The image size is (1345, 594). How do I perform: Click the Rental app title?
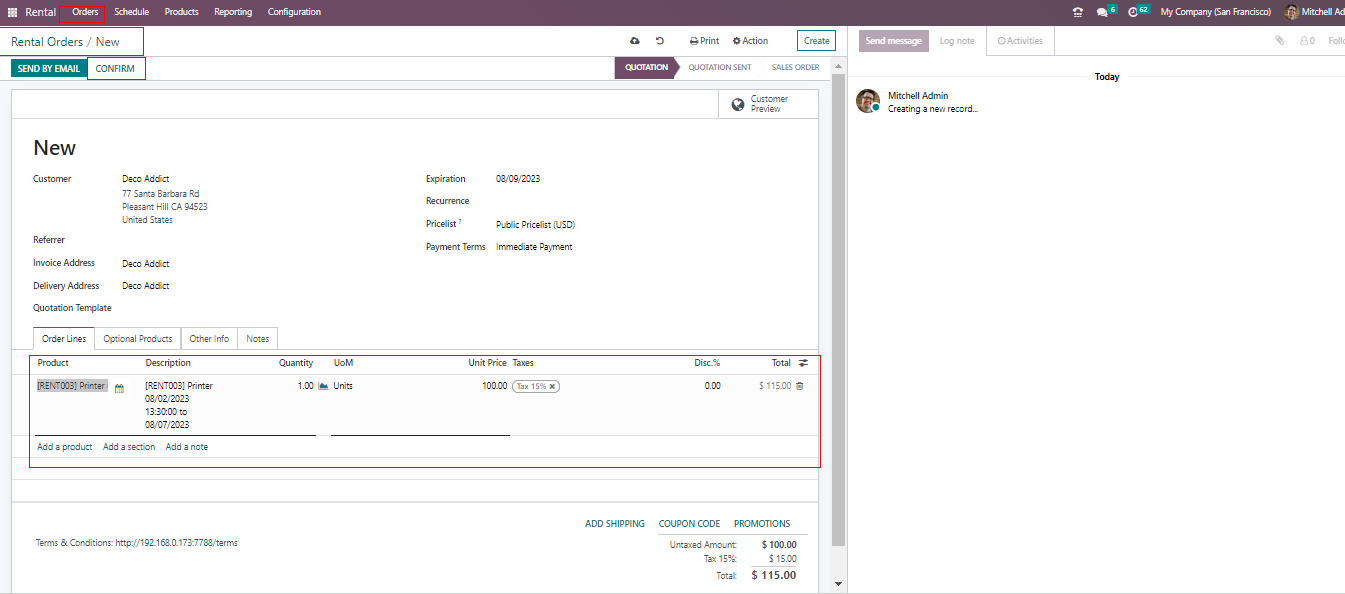coord(41,12)
